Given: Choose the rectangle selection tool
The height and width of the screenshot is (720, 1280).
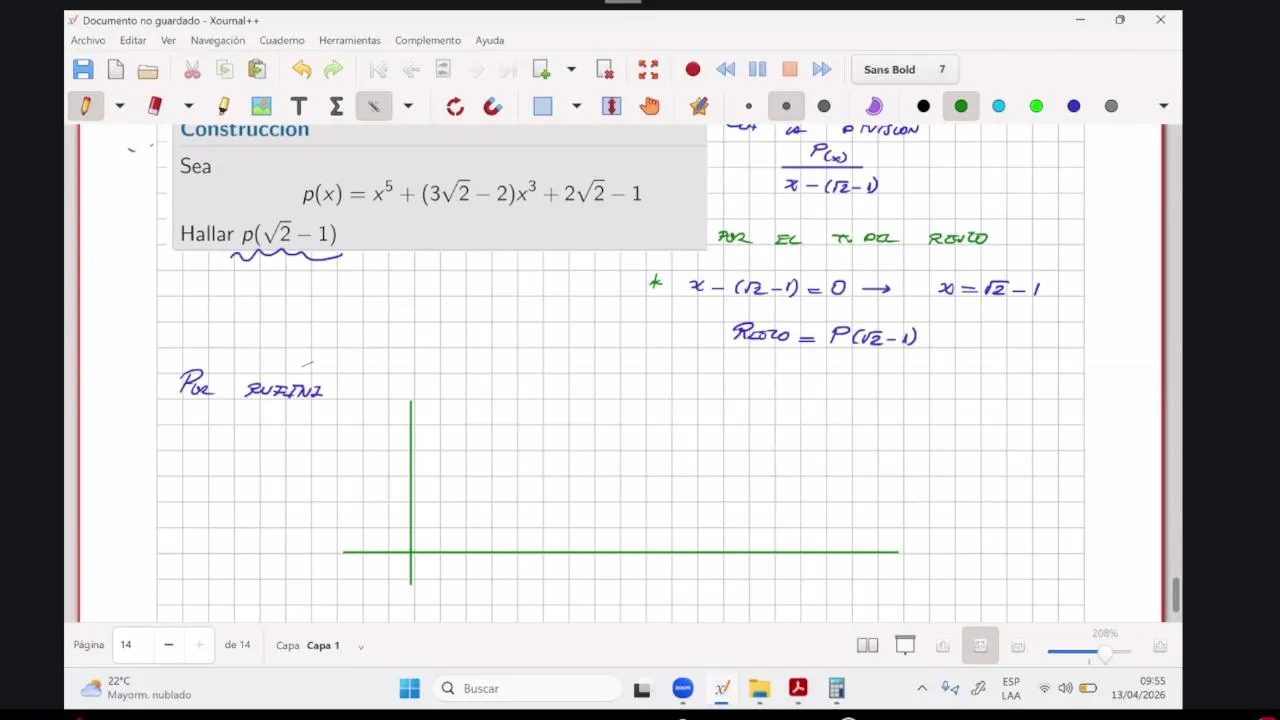Looking at the screenshot, I should coord(543,106).
